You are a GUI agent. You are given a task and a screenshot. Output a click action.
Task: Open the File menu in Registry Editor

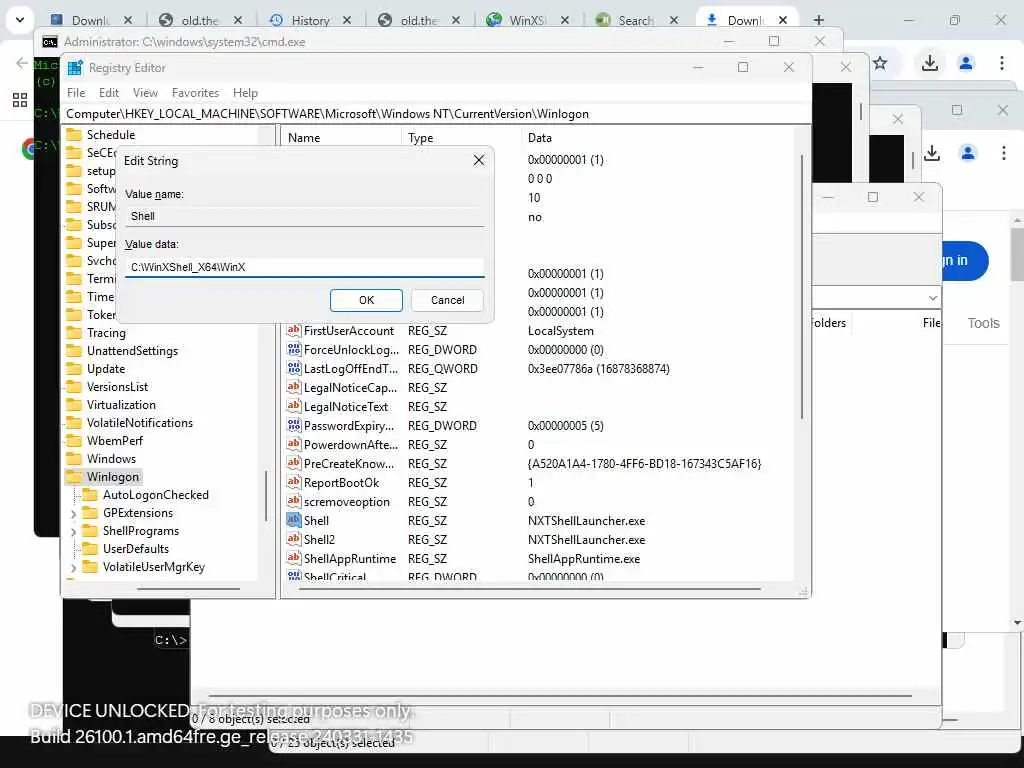76,93
